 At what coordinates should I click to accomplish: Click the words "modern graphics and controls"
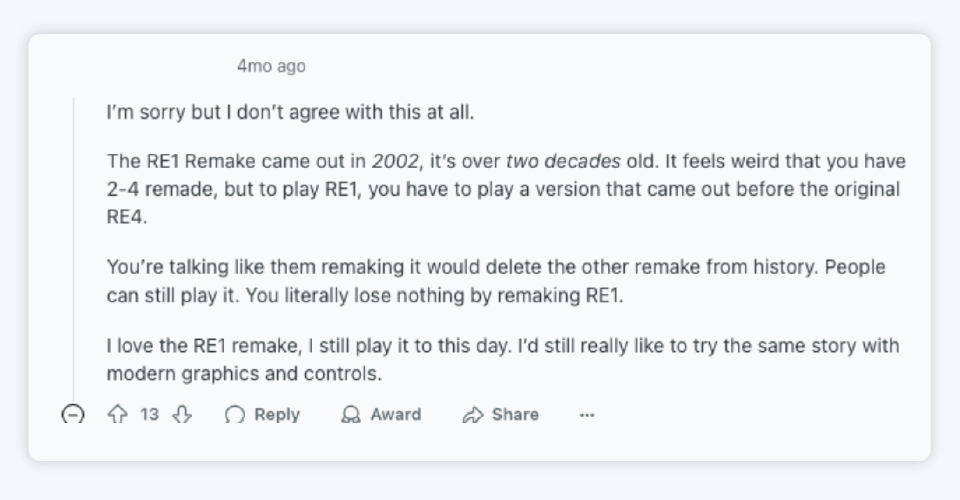tap(245, 373)
